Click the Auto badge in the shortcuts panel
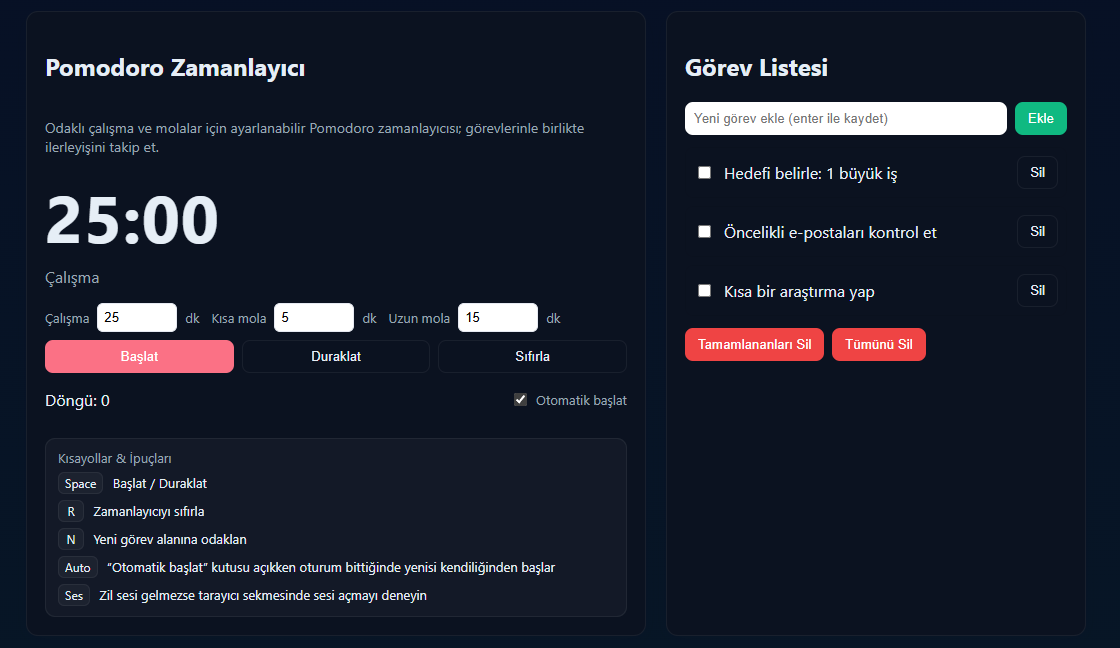Image resolution: width=1120 pixels, height=648 pixels. (x=77, y=567)
